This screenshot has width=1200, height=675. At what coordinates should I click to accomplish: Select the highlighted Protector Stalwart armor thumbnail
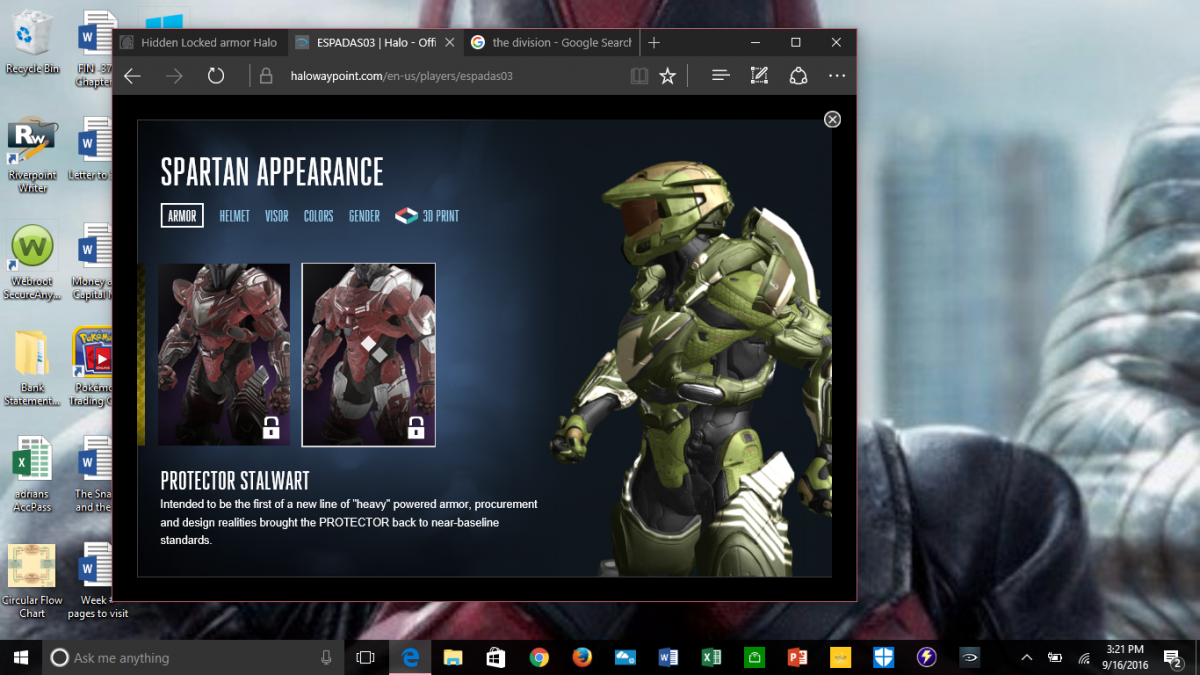[368, 354]
